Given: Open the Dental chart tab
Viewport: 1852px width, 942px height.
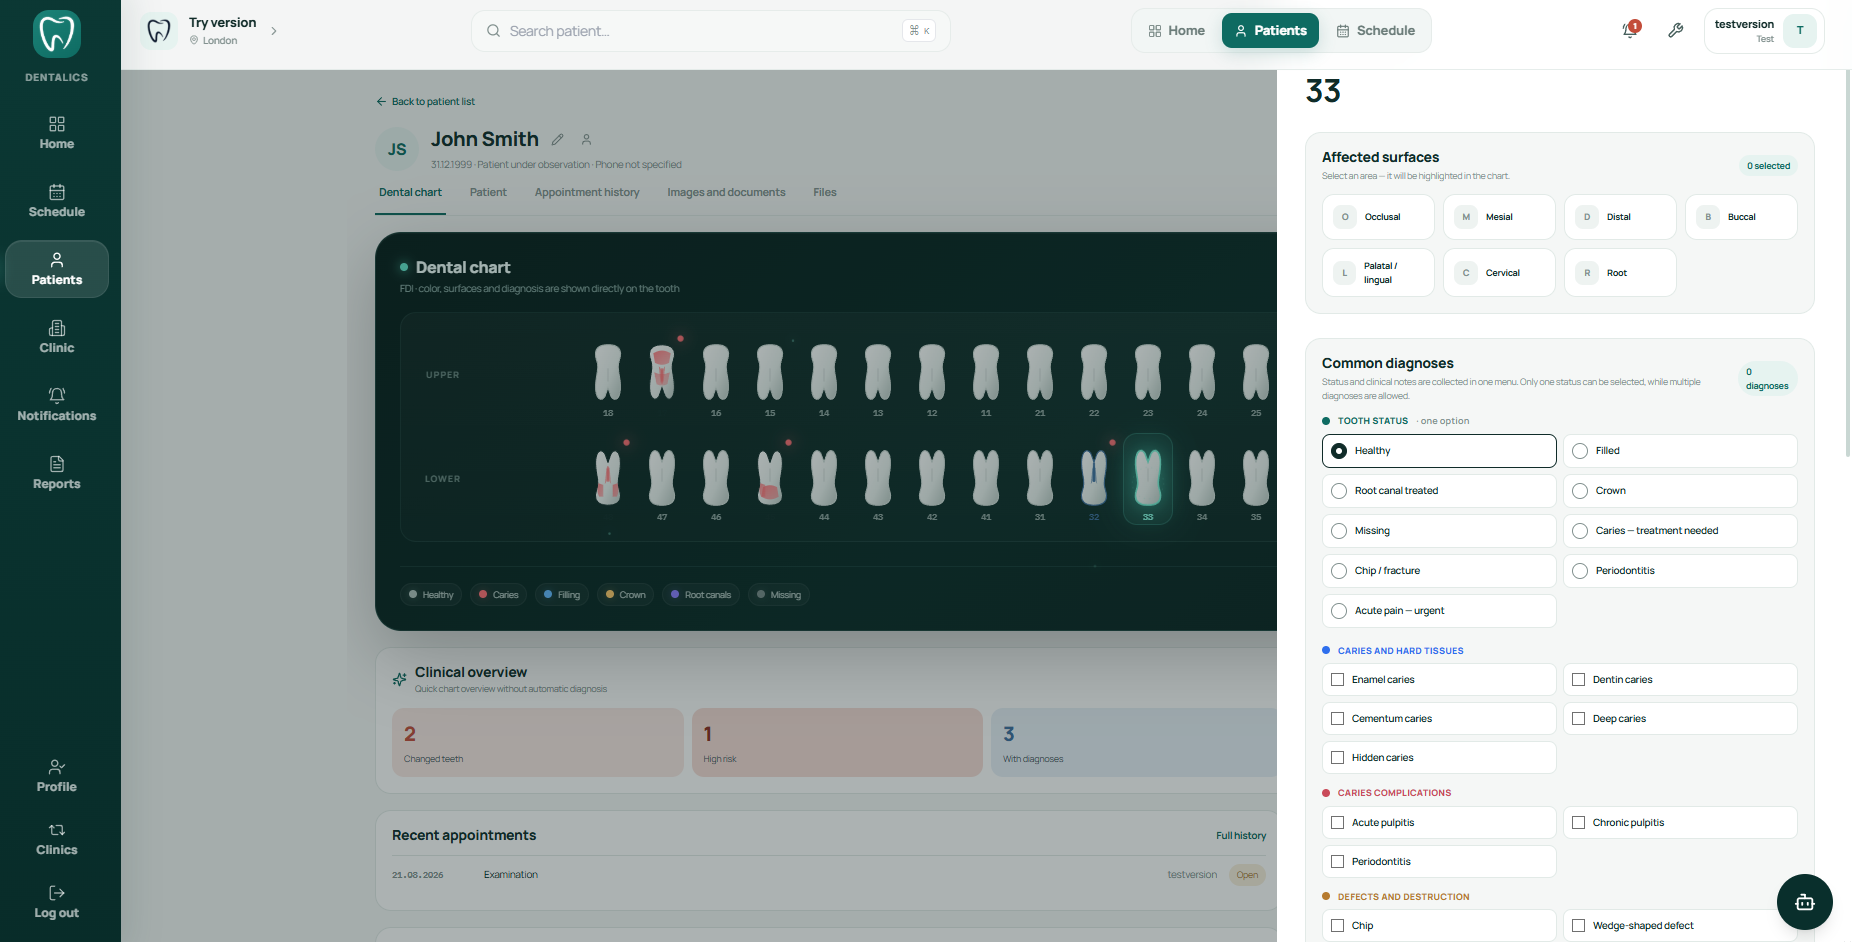Looking at the screenshot, I should [x=410, y=192].
